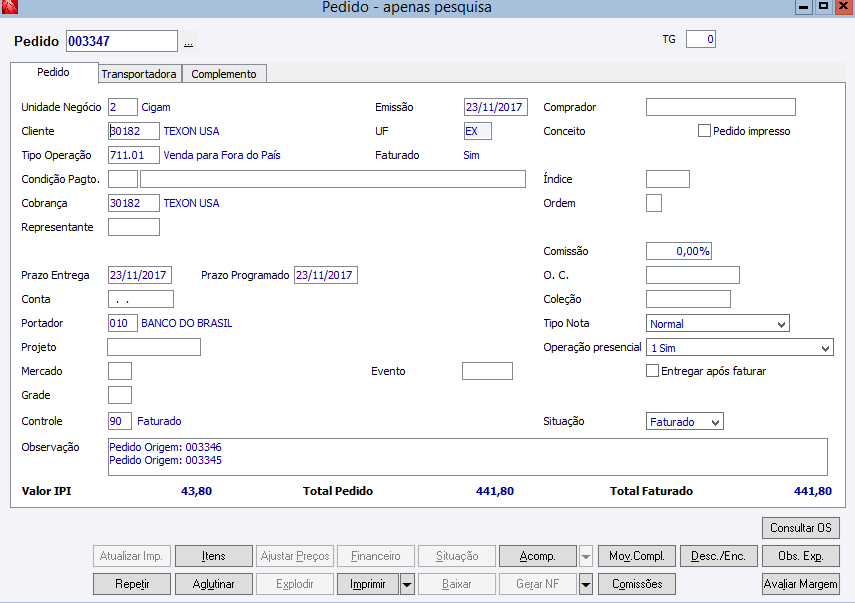This screenshot has height=603, width=855.
Task: Click the Tipo Operação code field
Action: [134, 155]
